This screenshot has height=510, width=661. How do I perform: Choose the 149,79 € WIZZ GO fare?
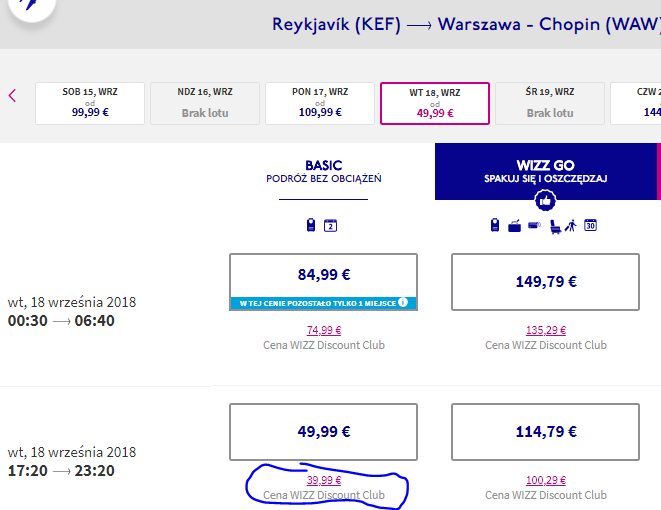[x=545, y=282]
